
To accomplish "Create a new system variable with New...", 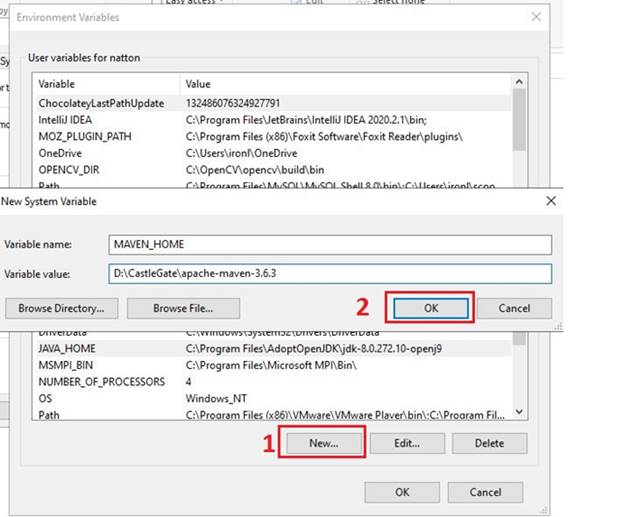I will [324, 443].
